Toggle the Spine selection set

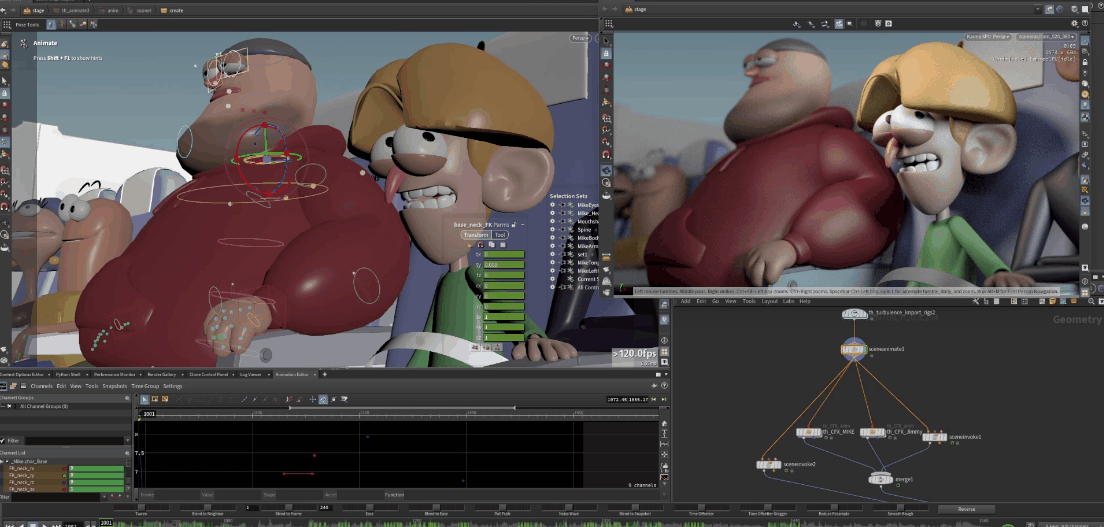point(552,229)
